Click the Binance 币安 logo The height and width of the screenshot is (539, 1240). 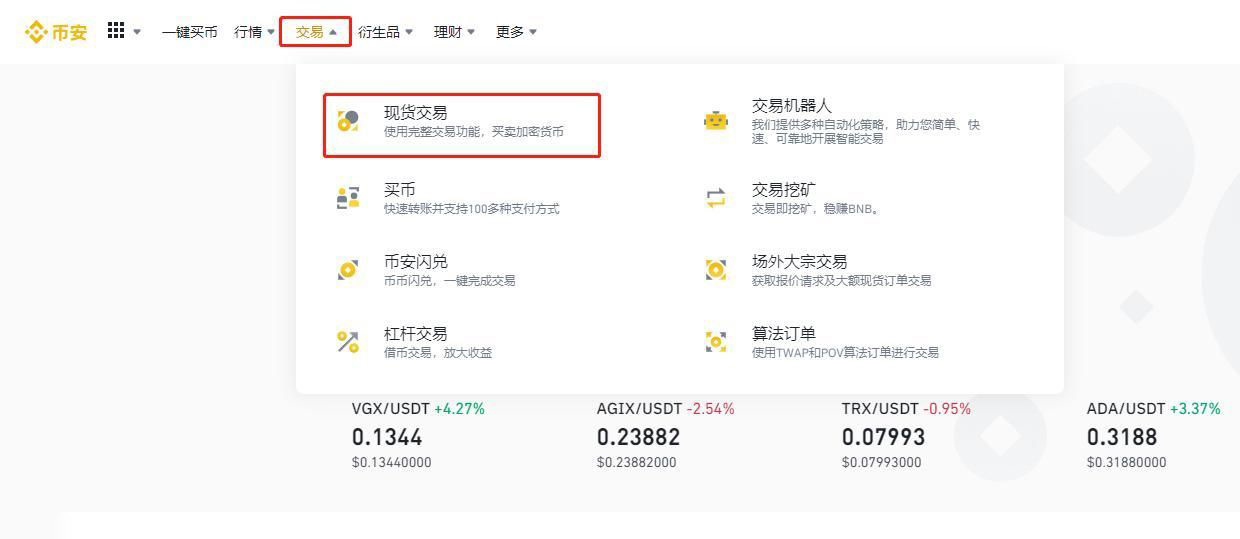(56, 32)
